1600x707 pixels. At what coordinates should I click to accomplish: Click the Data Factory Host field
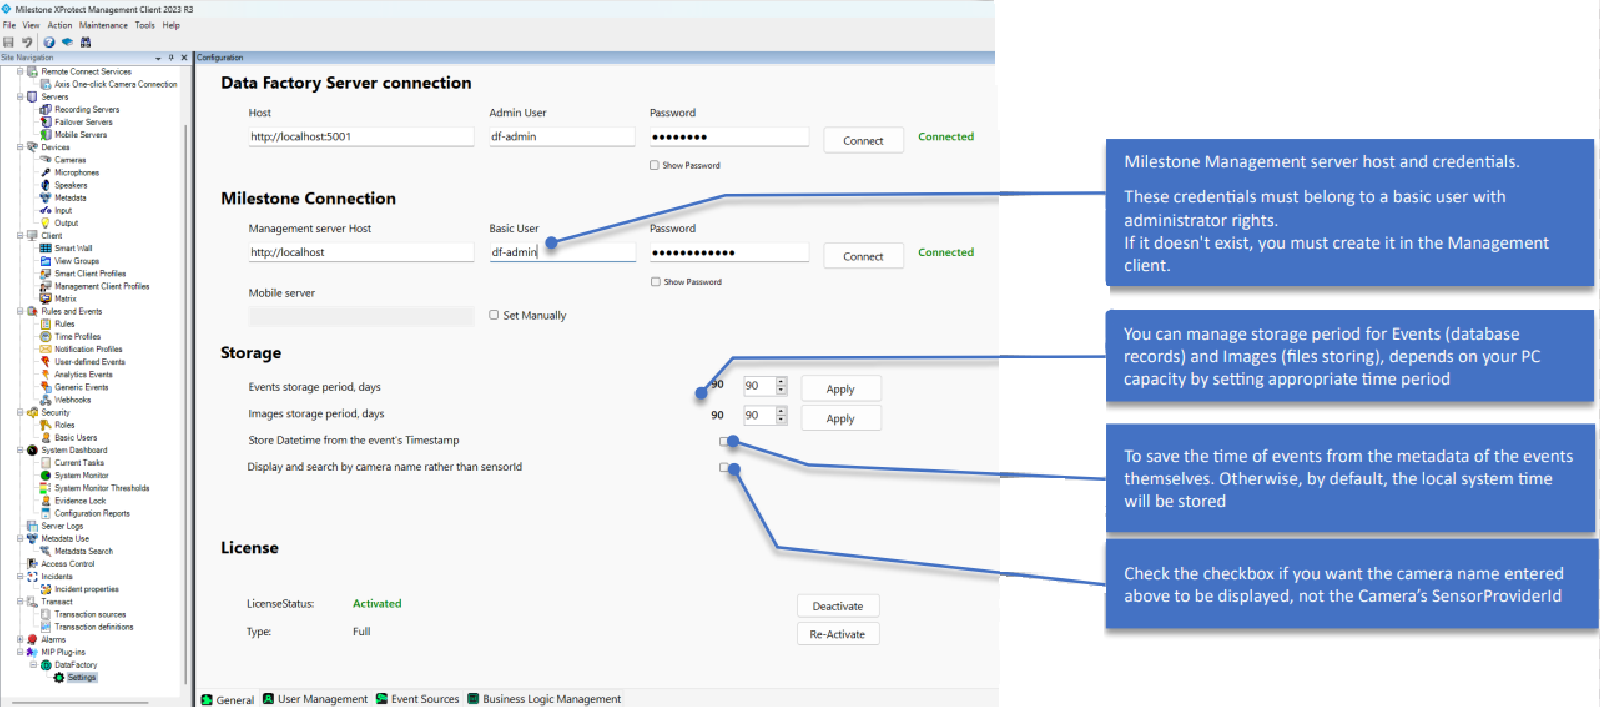coord(361,137)
